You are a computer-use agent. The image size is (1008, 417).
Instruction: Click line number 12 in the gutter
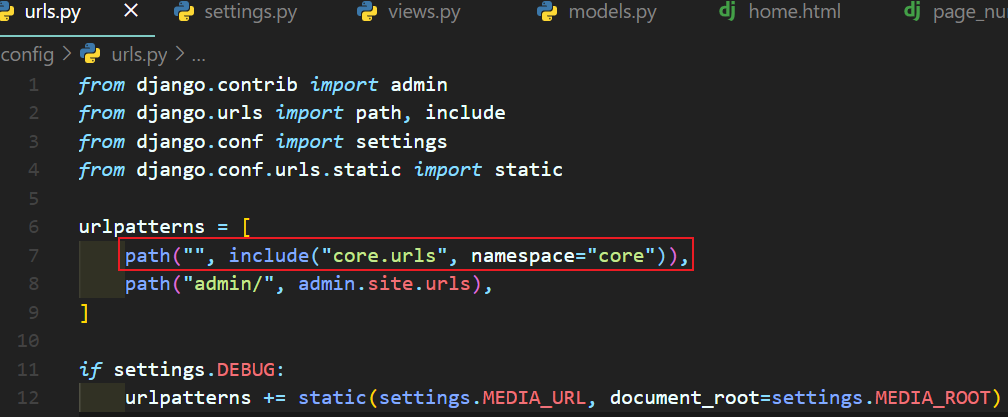28,398
